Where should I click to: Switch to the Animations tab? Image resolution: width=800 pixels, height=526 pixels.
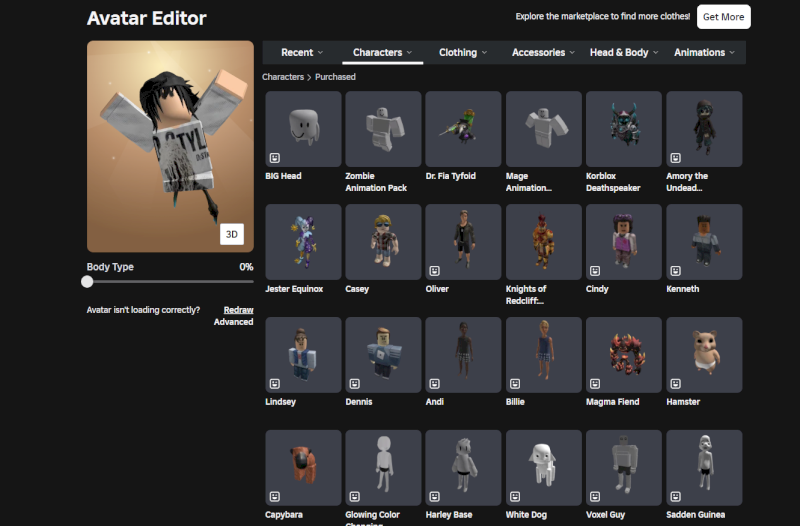[704, 52]
